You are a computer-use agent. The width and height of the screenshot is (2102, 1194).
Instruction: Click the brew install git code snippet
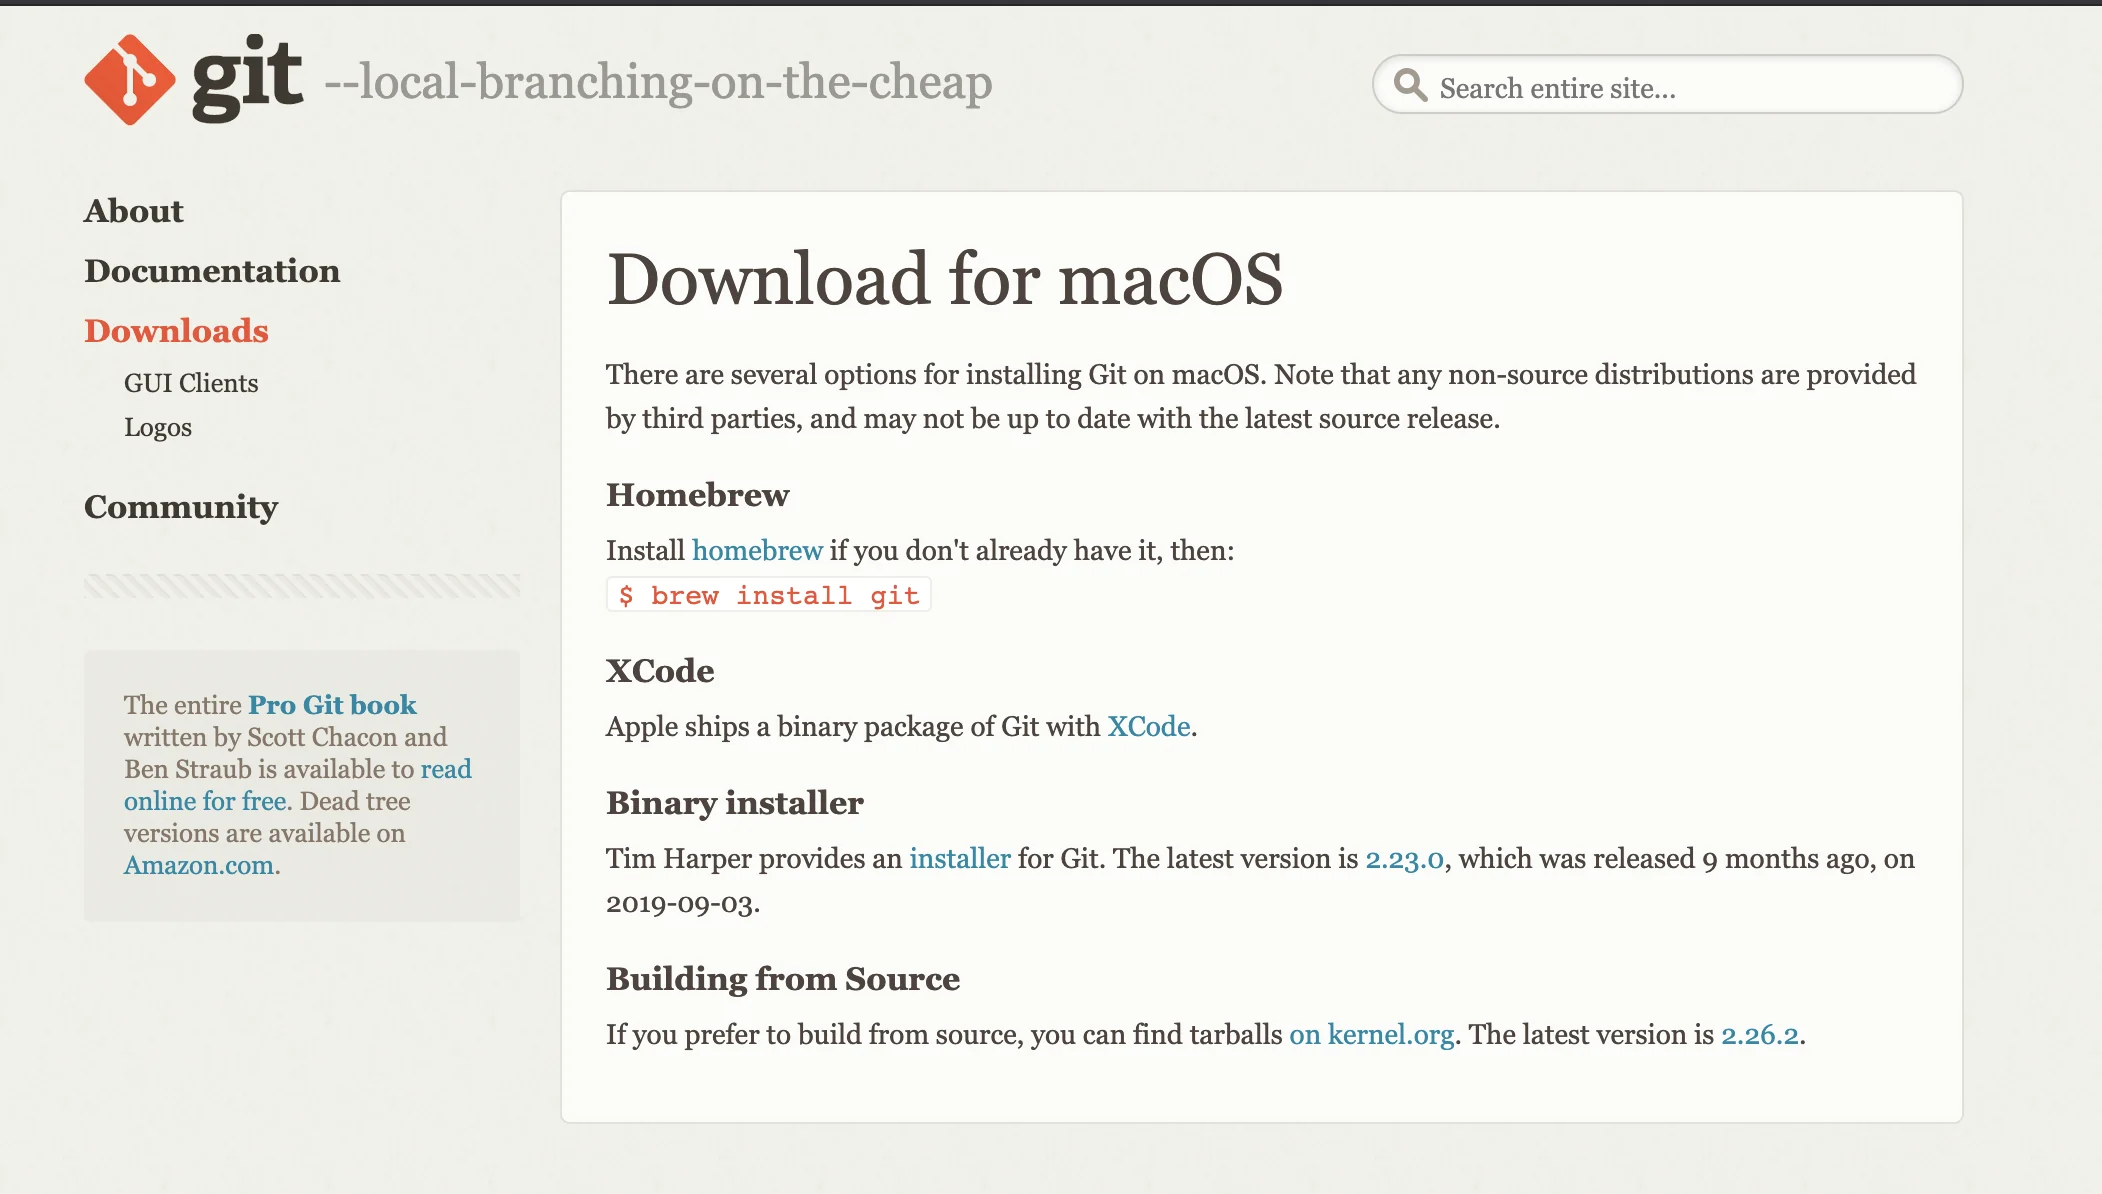point(768,595)
